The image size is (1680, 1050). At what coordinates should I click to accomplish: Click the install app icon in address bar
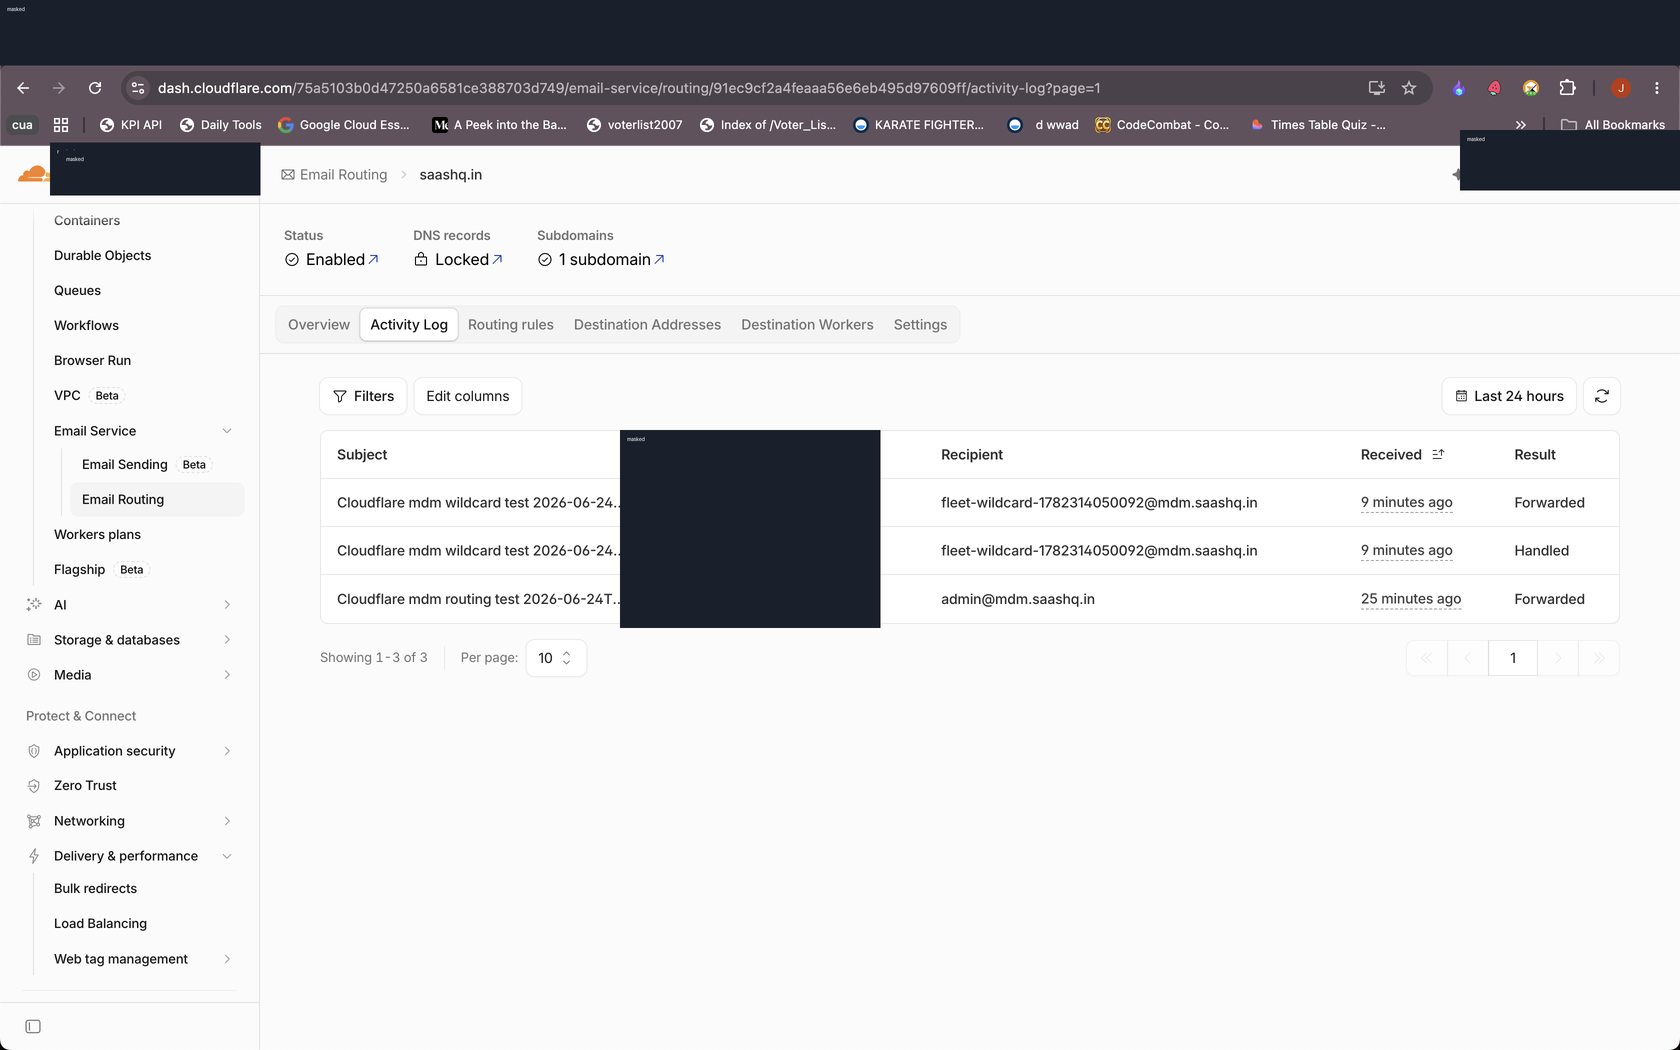tap(1376, 88)
